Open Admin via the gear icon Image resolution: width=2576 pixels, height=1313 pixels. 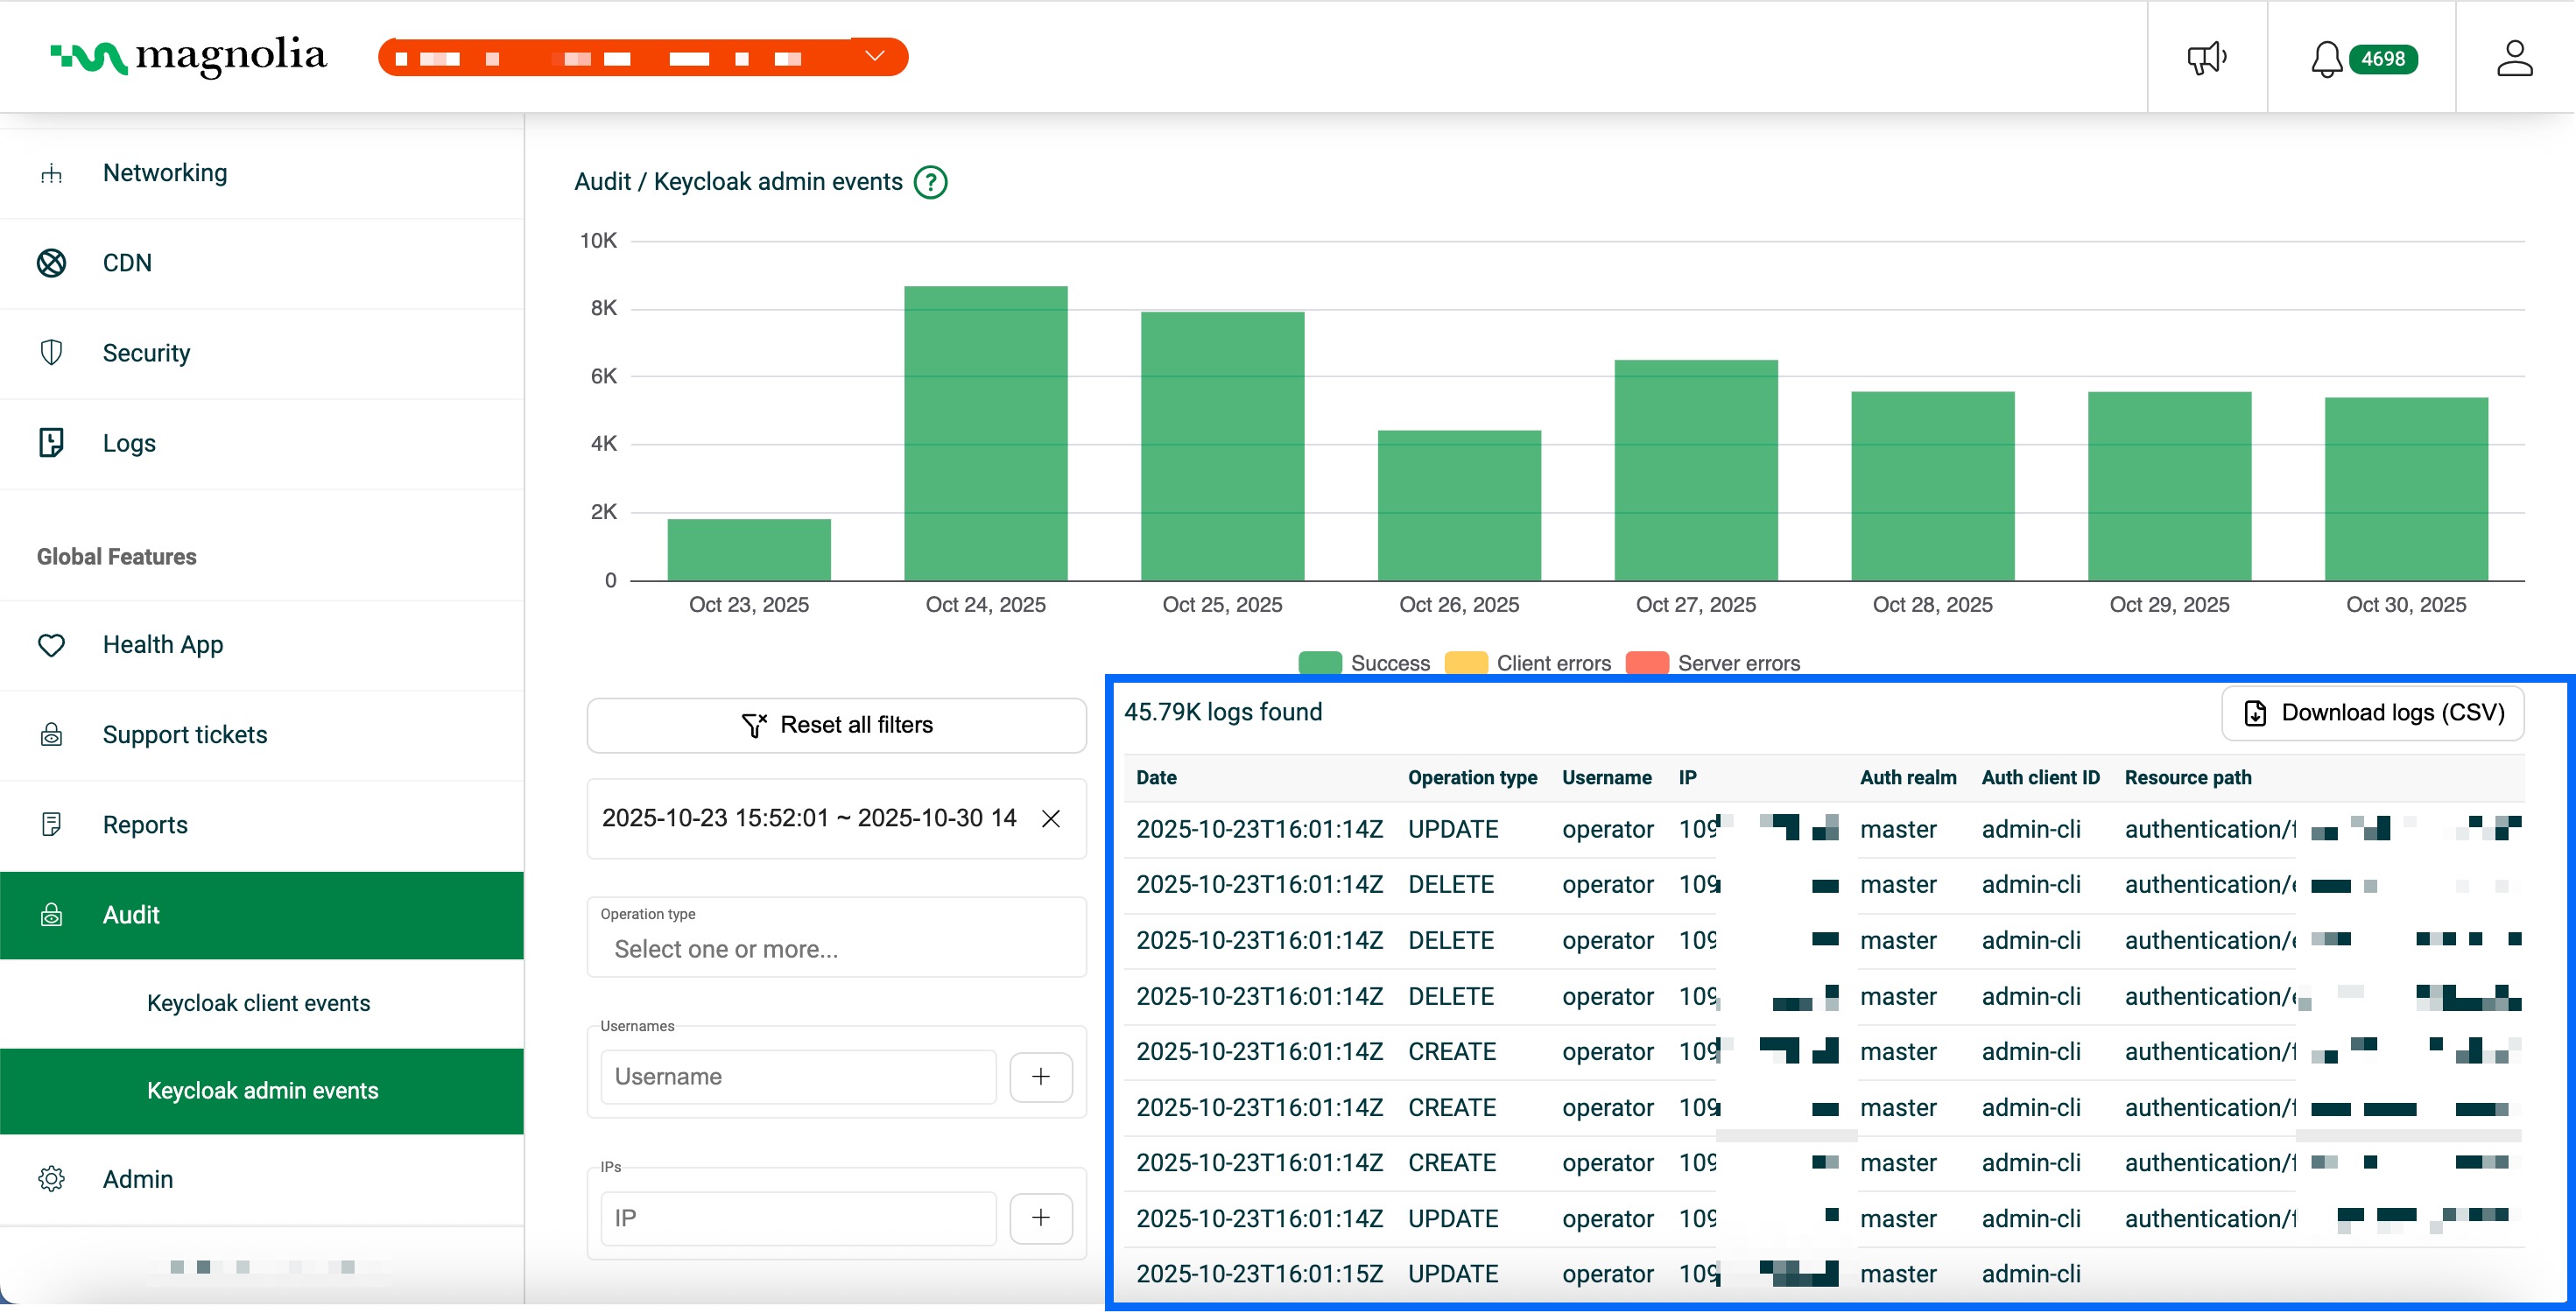click(52, 1178)
